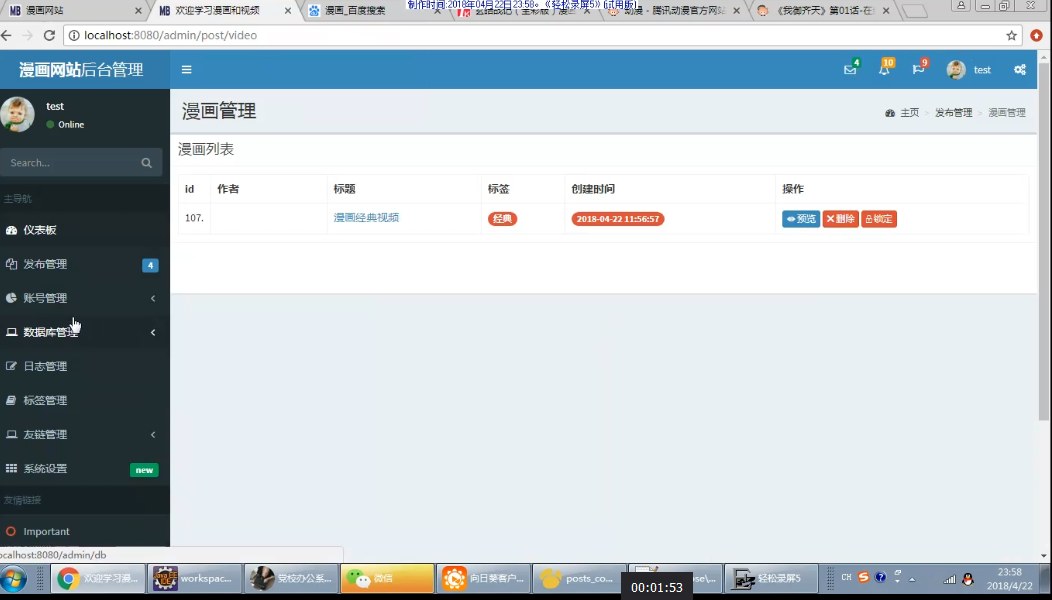This screenshot has width=1052, height=600.
Task: Click the test user avatar in header
Action: click(x=956, y=69)
